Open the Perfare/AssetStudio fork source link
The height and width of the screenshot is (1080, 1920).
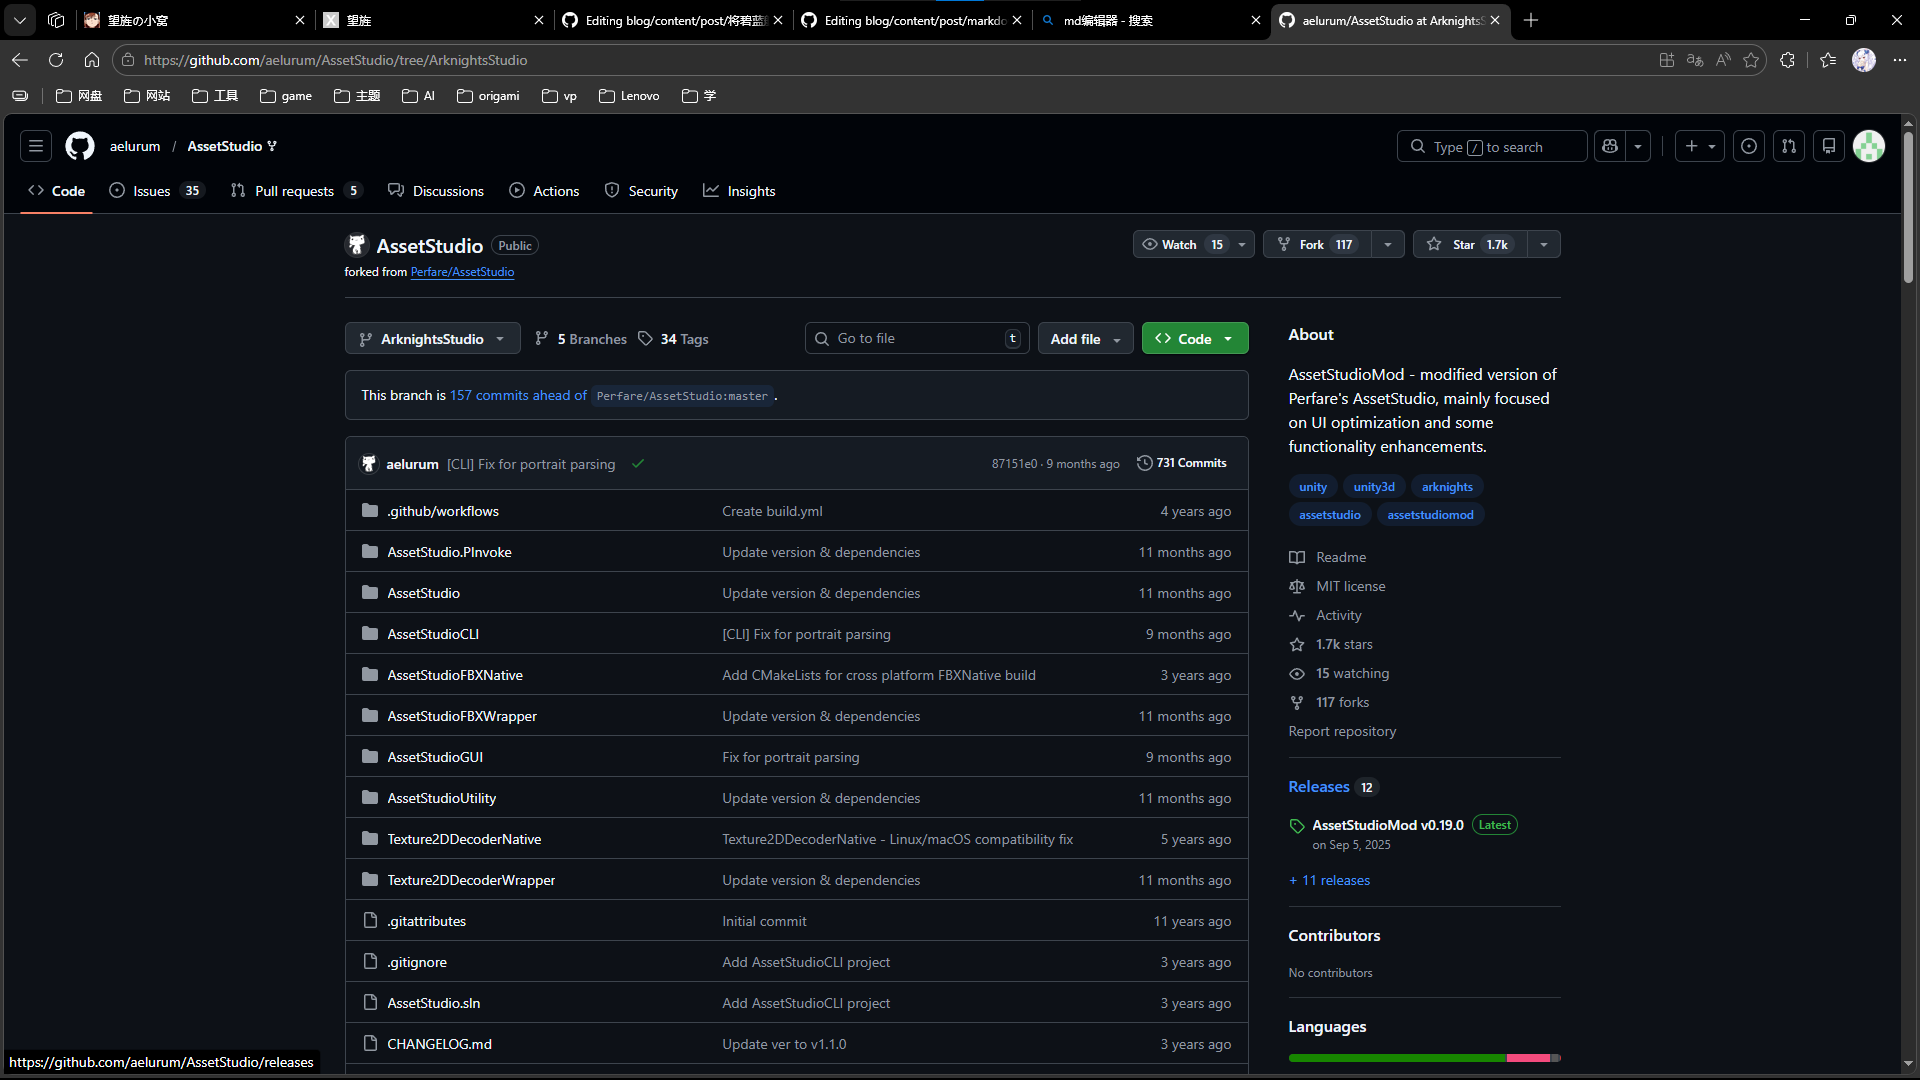click(x=462, y=272)
